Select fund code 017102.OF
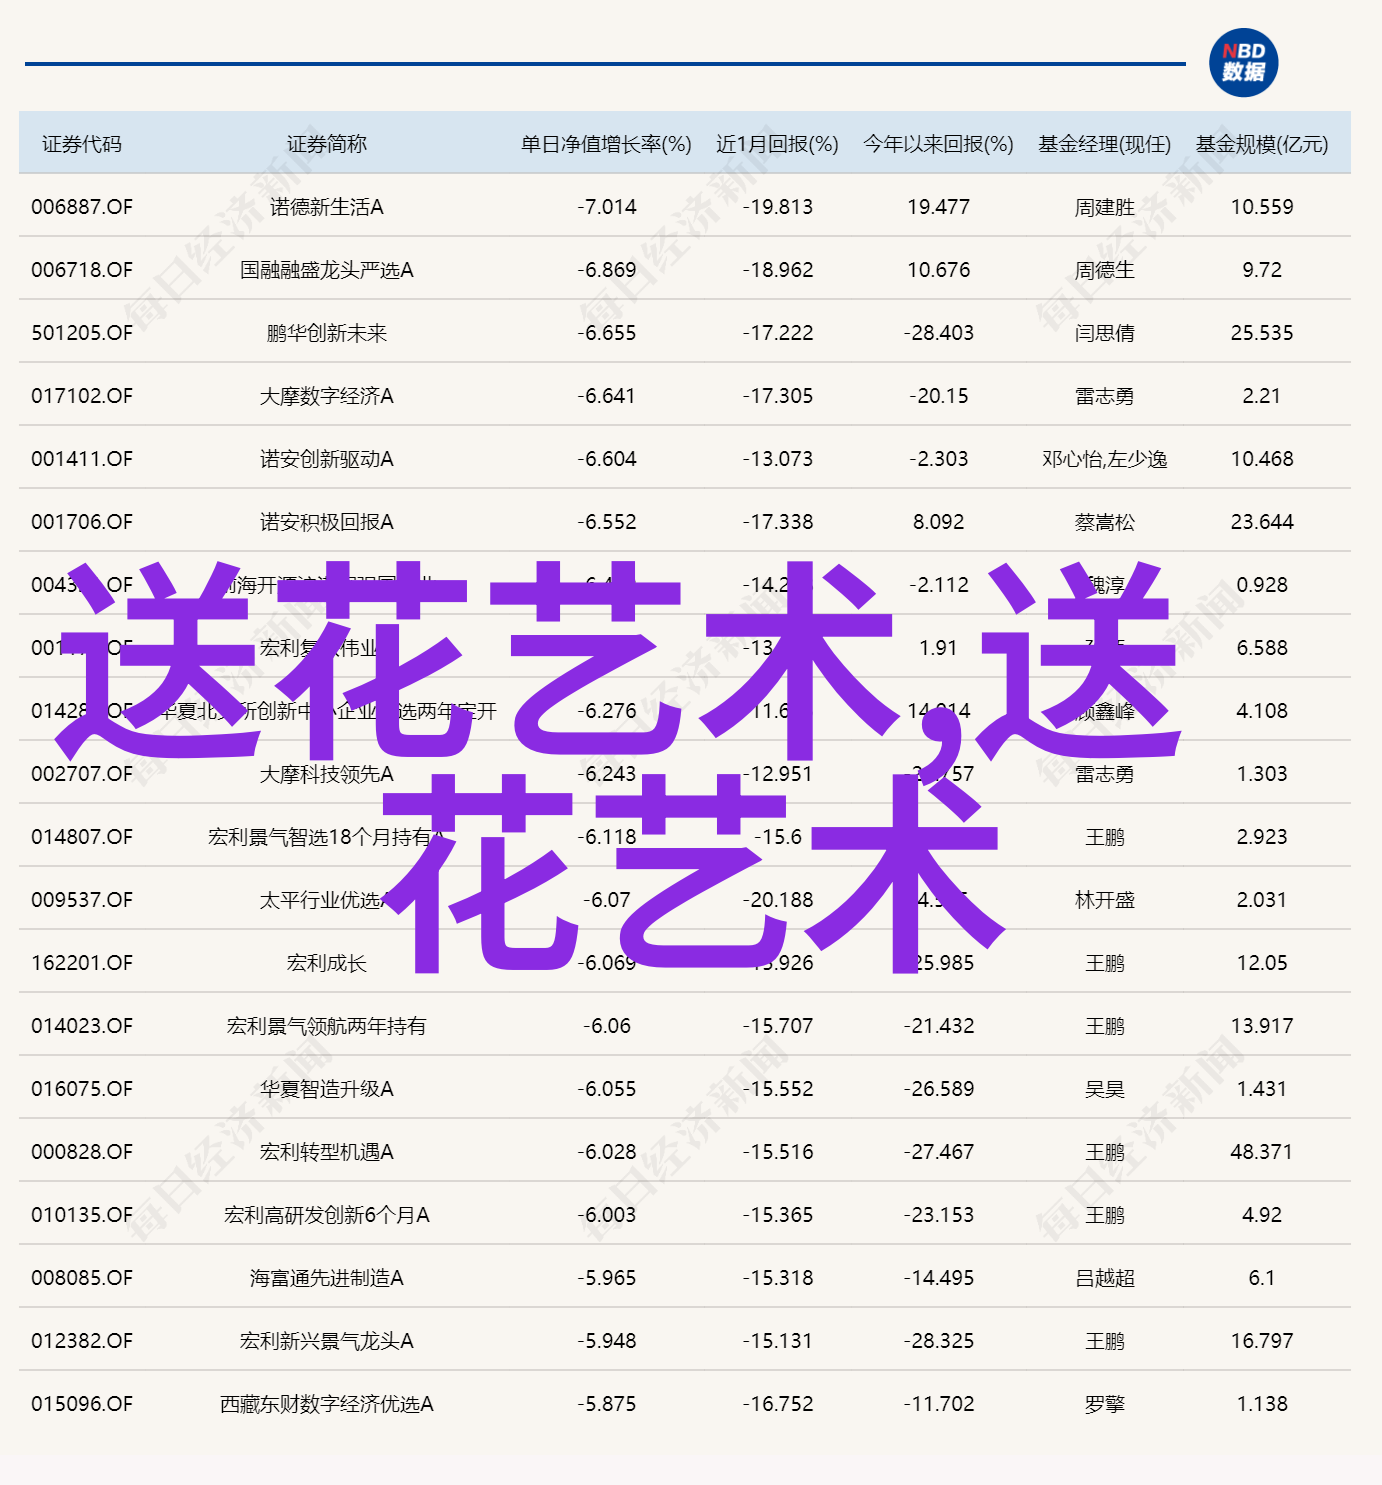The width and height of the screenshot is (1382, 1485). 82,396
